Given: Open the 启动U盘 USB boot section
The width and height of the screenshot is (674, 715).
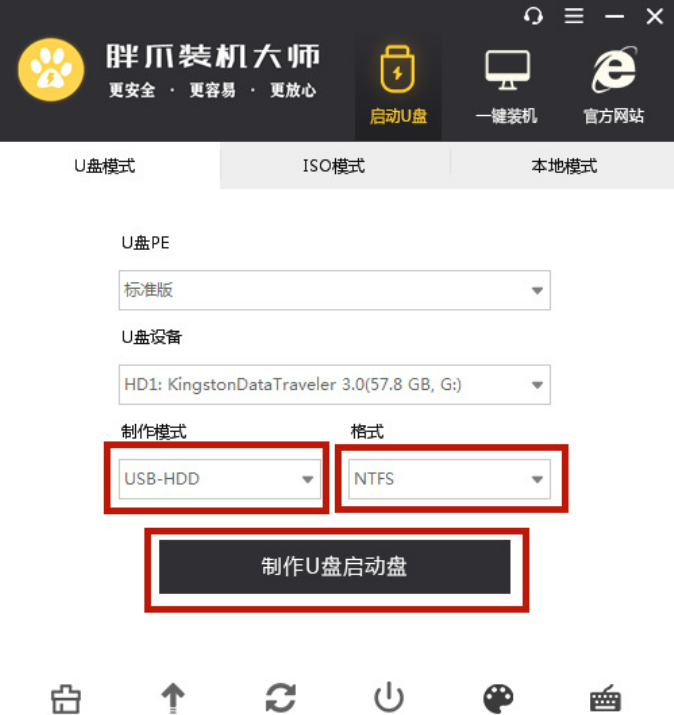Looking at the screenshot, I should point(398,87).
